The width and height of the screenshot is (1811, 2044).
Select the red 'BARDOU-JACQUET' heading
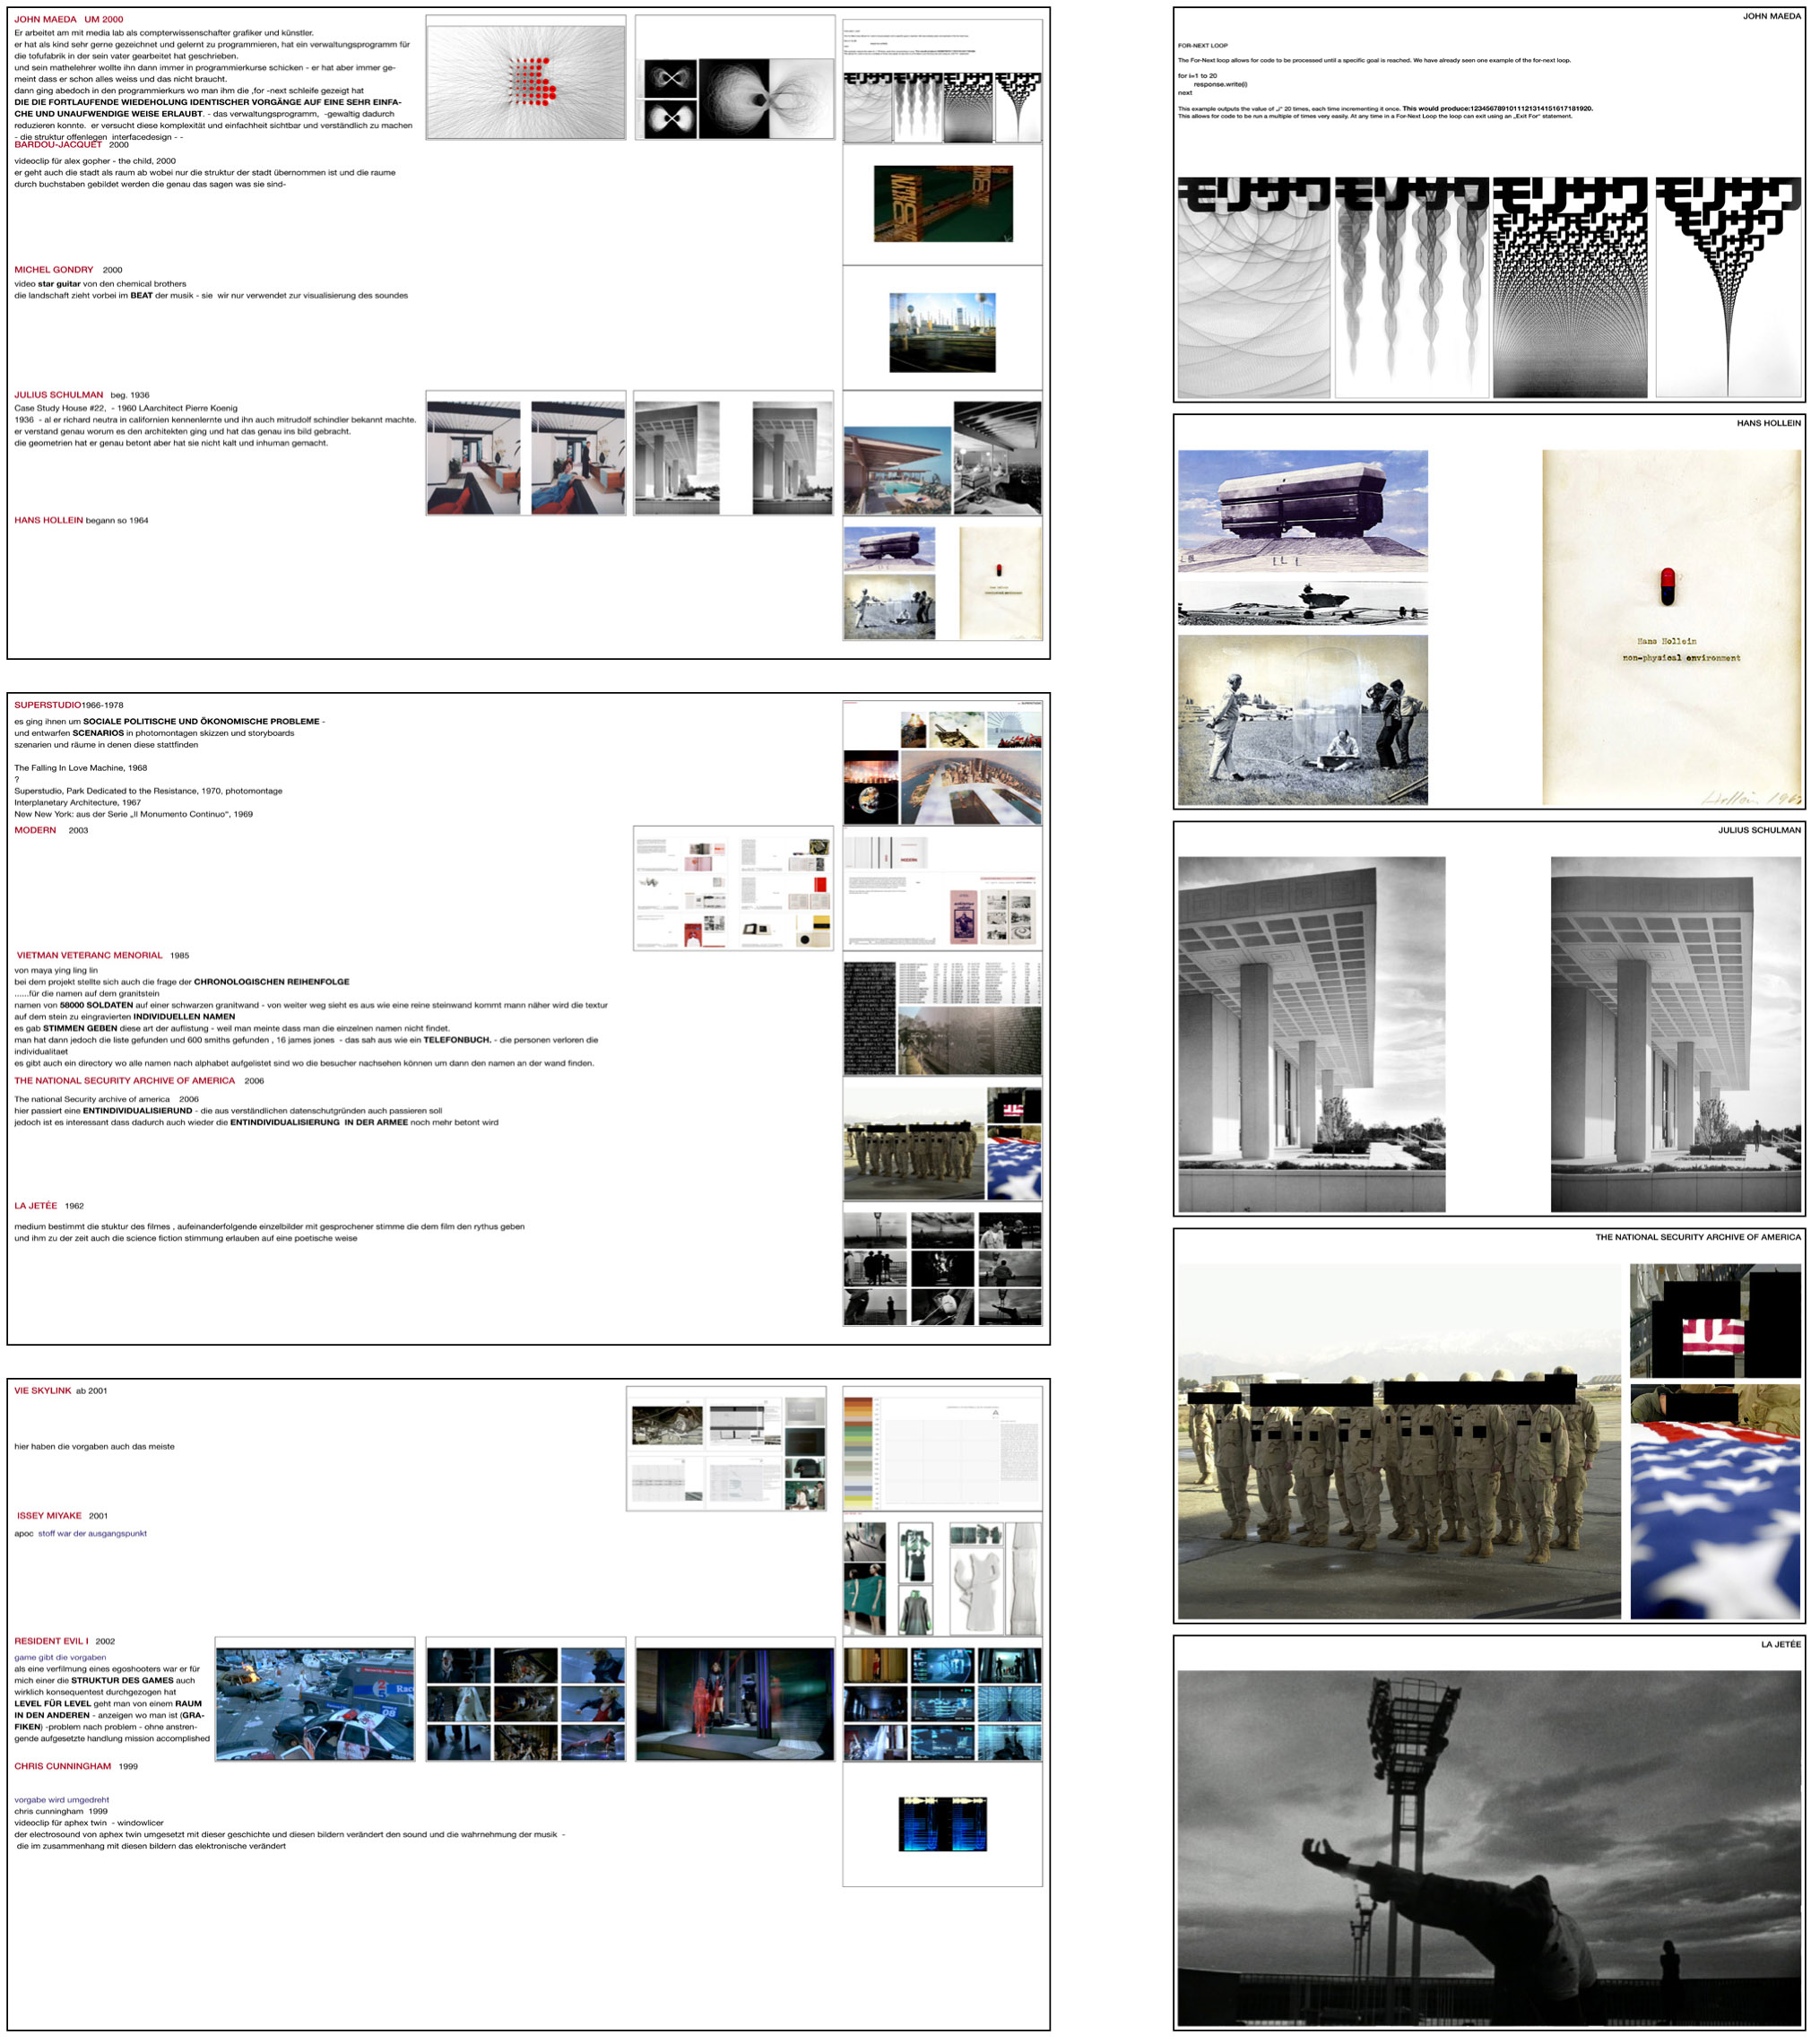pos(58,145)
